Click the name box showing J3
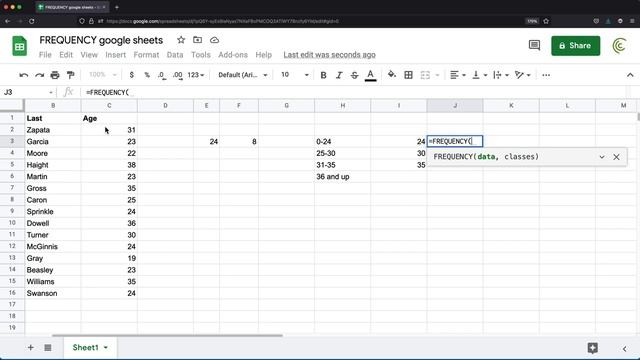The image size is (640, 360). [x=28, y=92]
